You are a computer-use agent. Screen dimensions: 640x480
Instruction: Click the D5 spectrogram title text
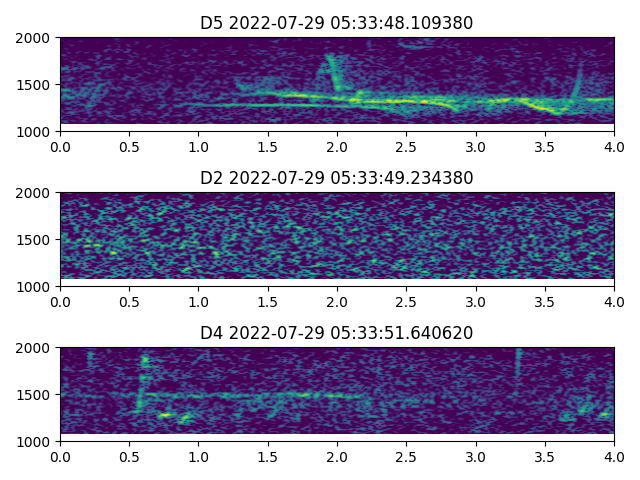337,23
